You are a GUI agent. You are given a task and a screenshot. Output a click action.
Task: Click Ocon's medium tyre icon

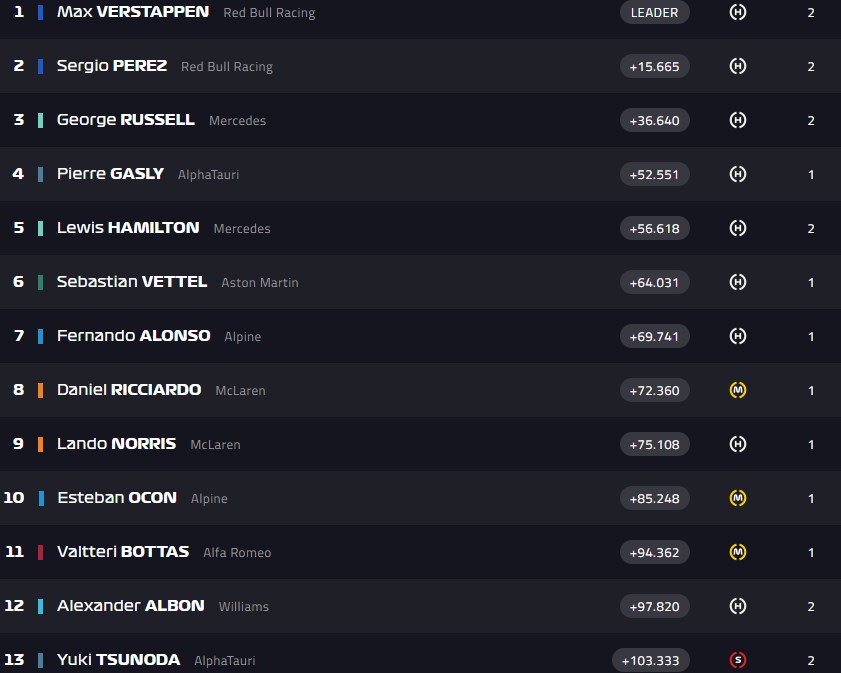click(738, 498)
